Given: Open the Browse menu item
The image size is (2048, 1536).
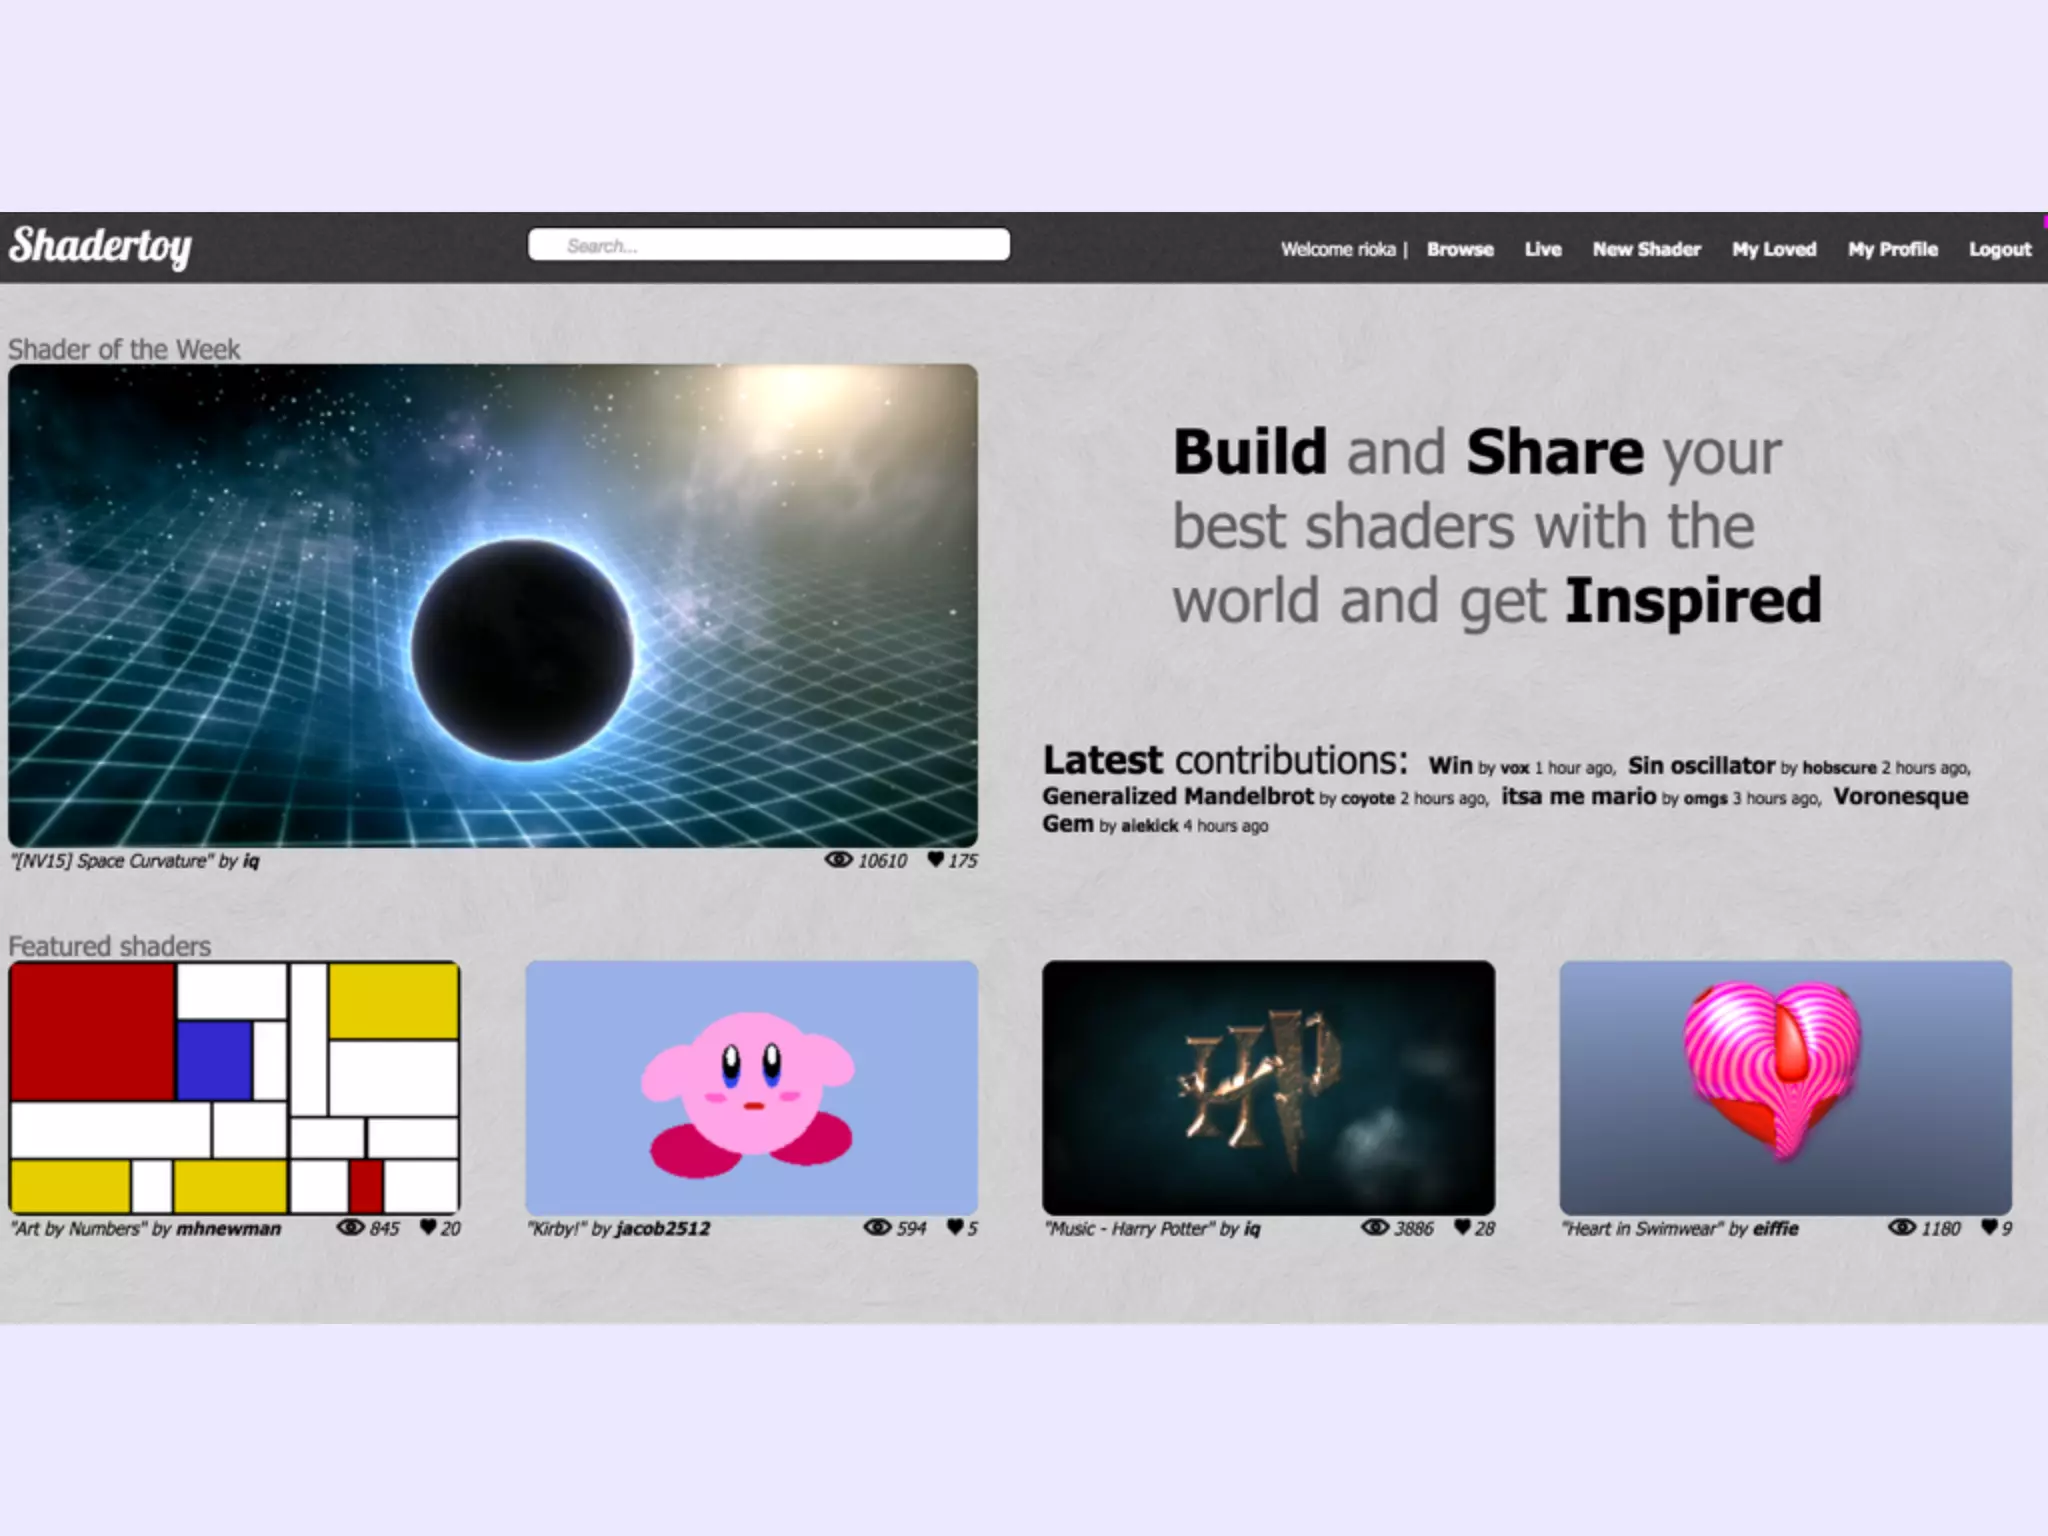Looking at the screenshot, I should tap(1460, 249).
